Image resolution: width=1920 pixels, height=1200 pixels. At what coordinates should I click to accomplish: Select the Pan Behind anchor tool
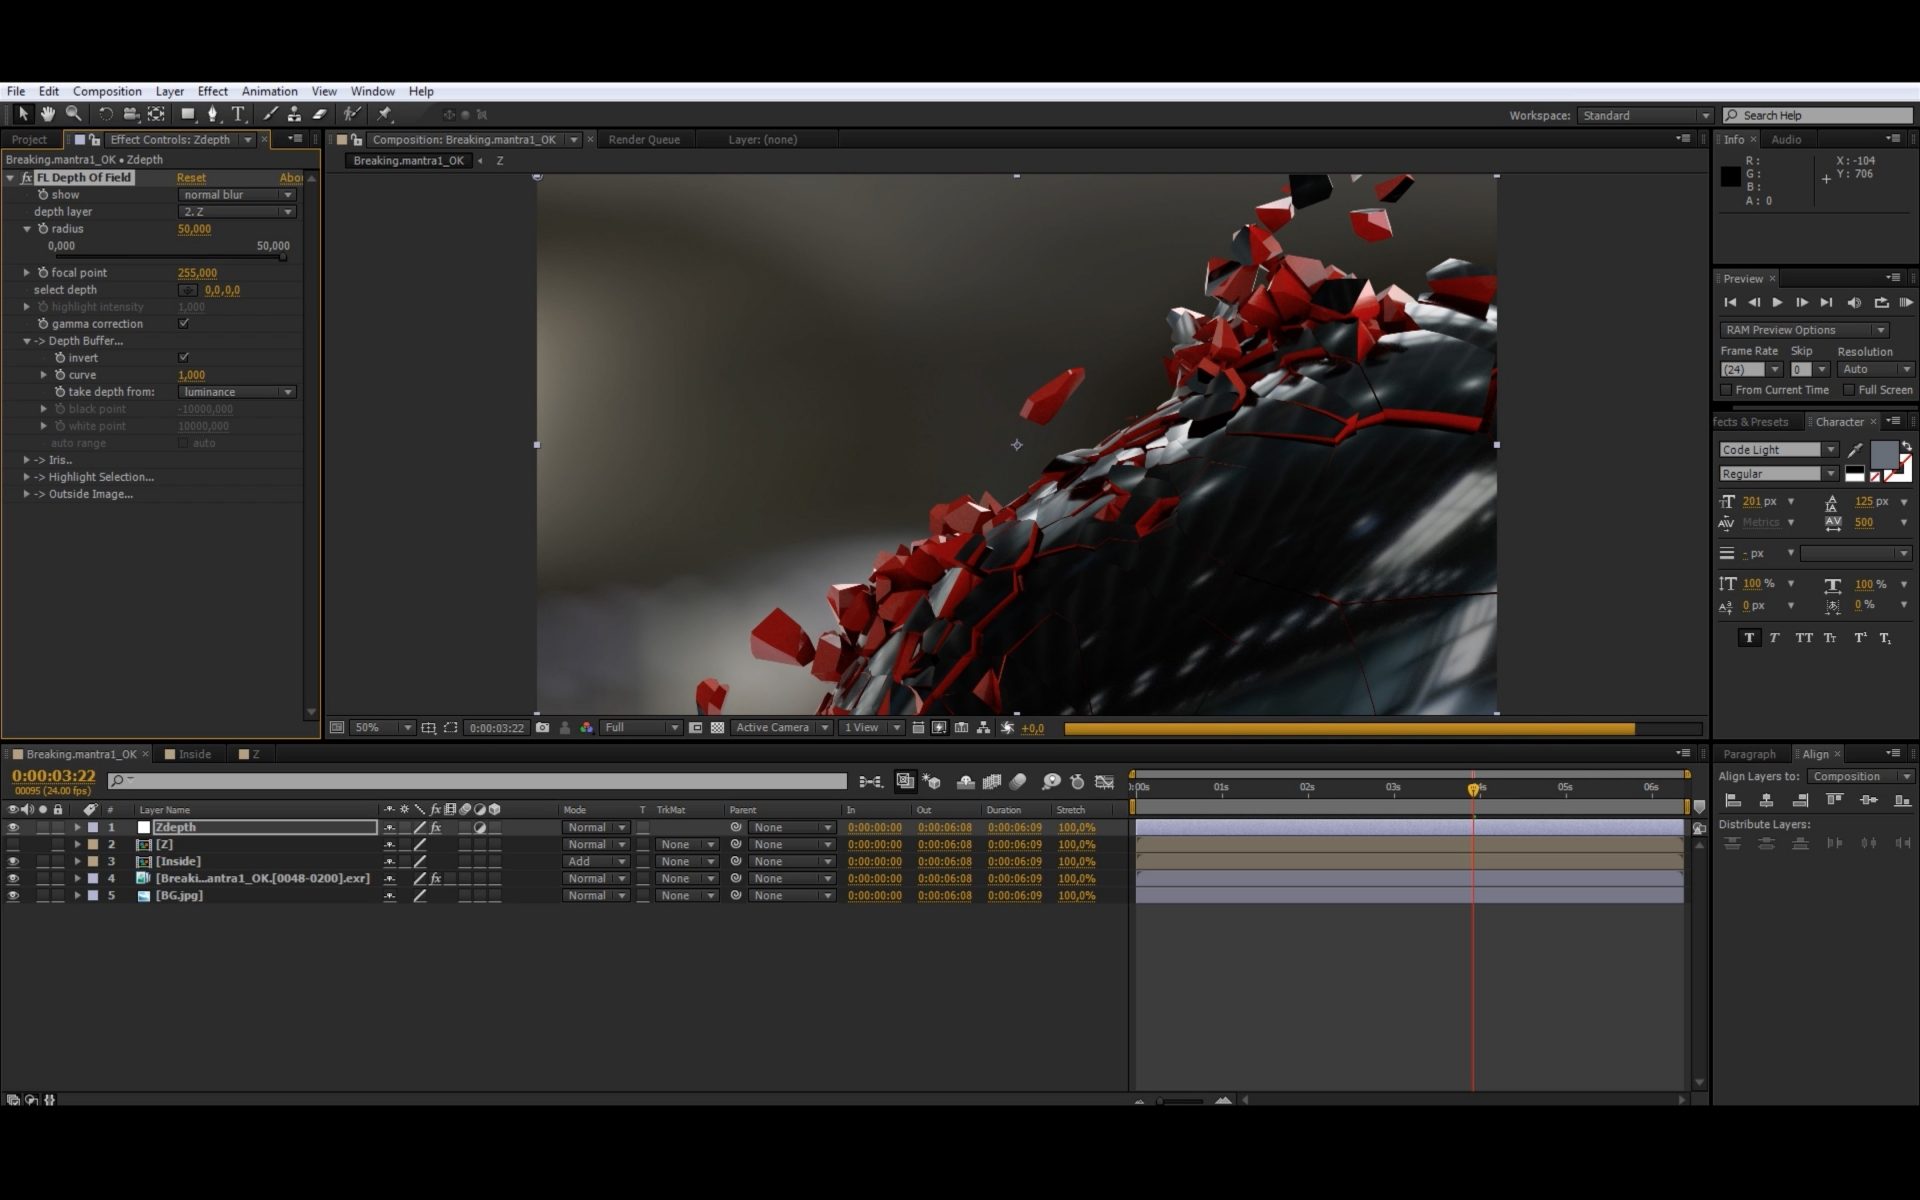[156, 114]
